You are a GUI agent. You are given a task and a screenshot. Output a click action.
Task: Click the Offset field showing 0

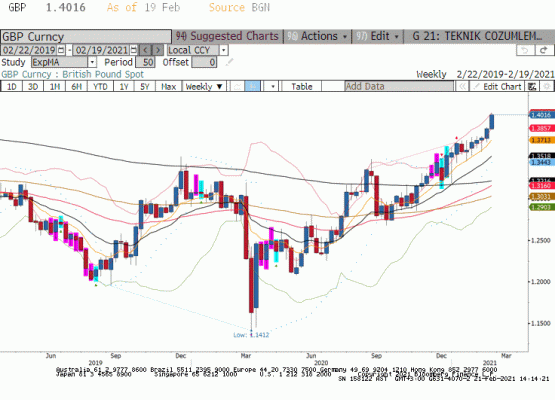click(204, 62)
